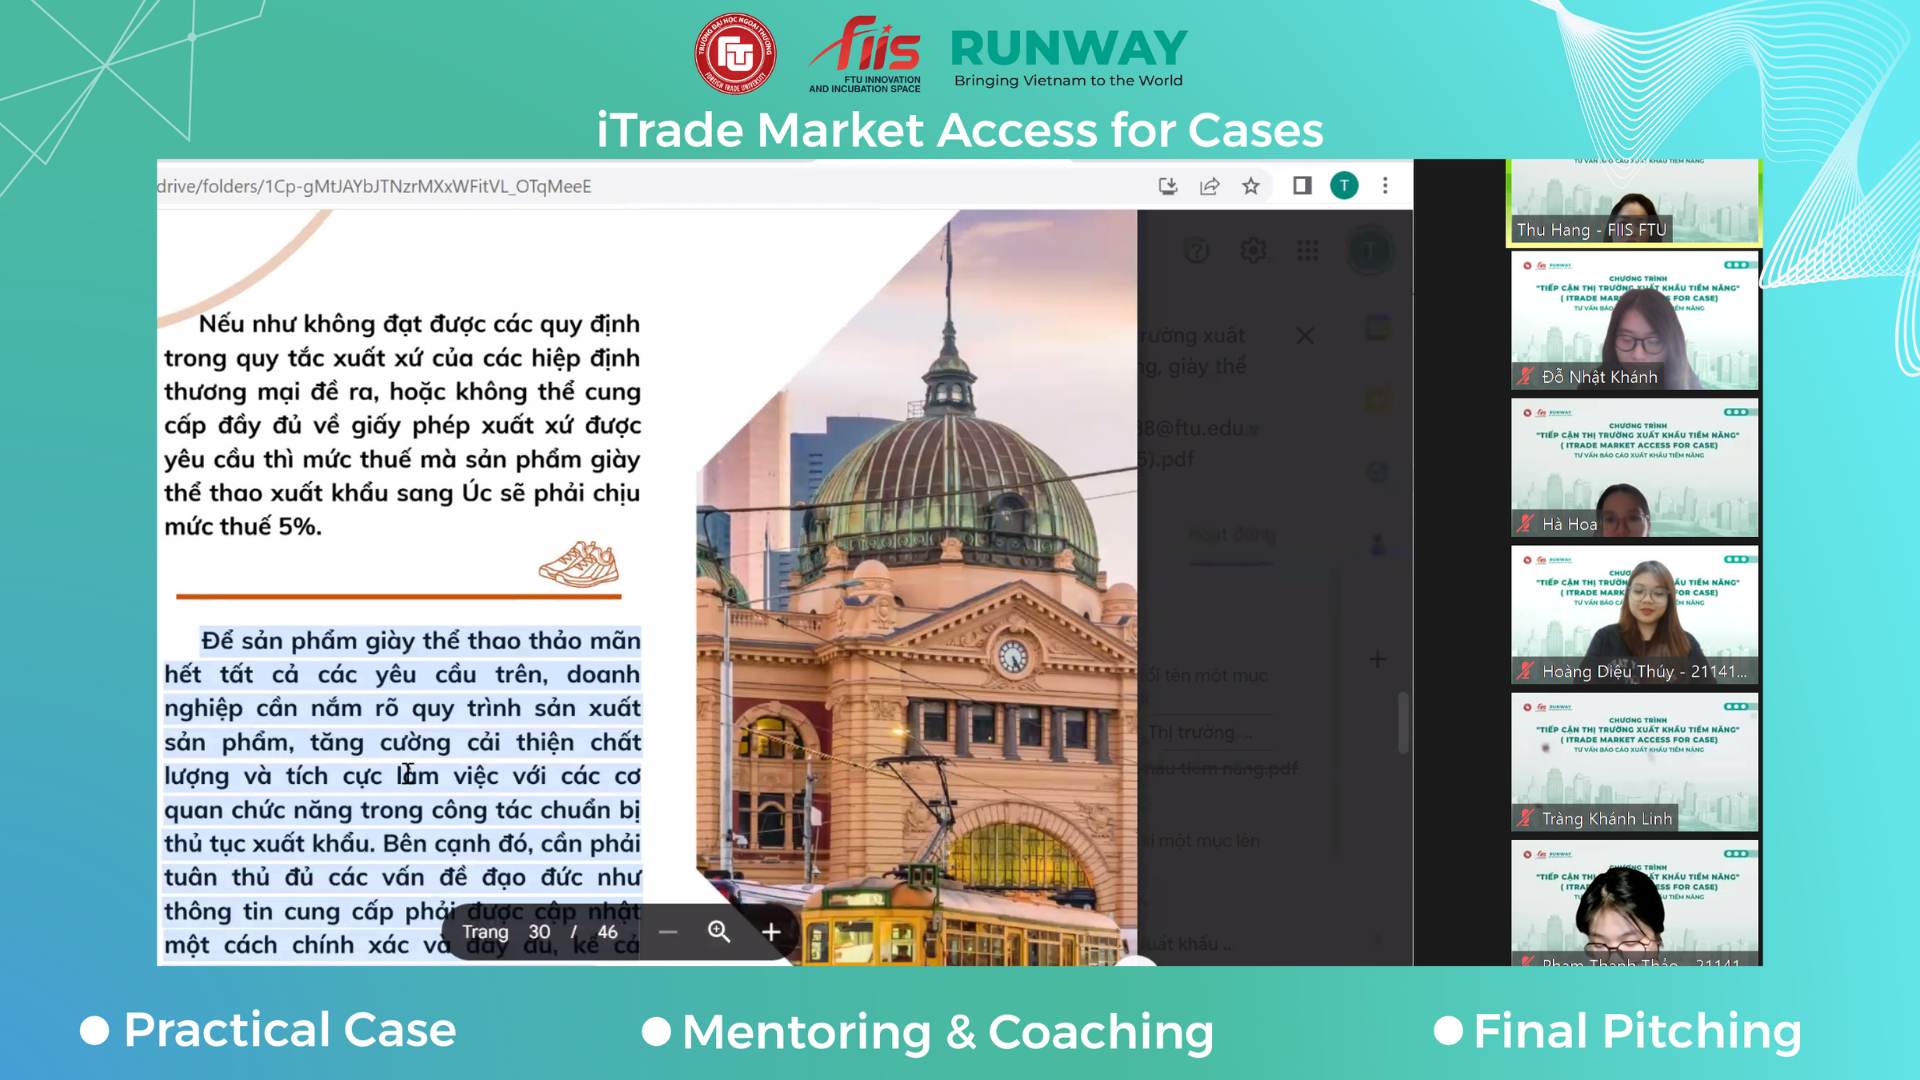Screen dimensions: 1920x1080
Task: Select Thu Hang - FIIS FTU video tile
Action: (x=1634, y=202)
